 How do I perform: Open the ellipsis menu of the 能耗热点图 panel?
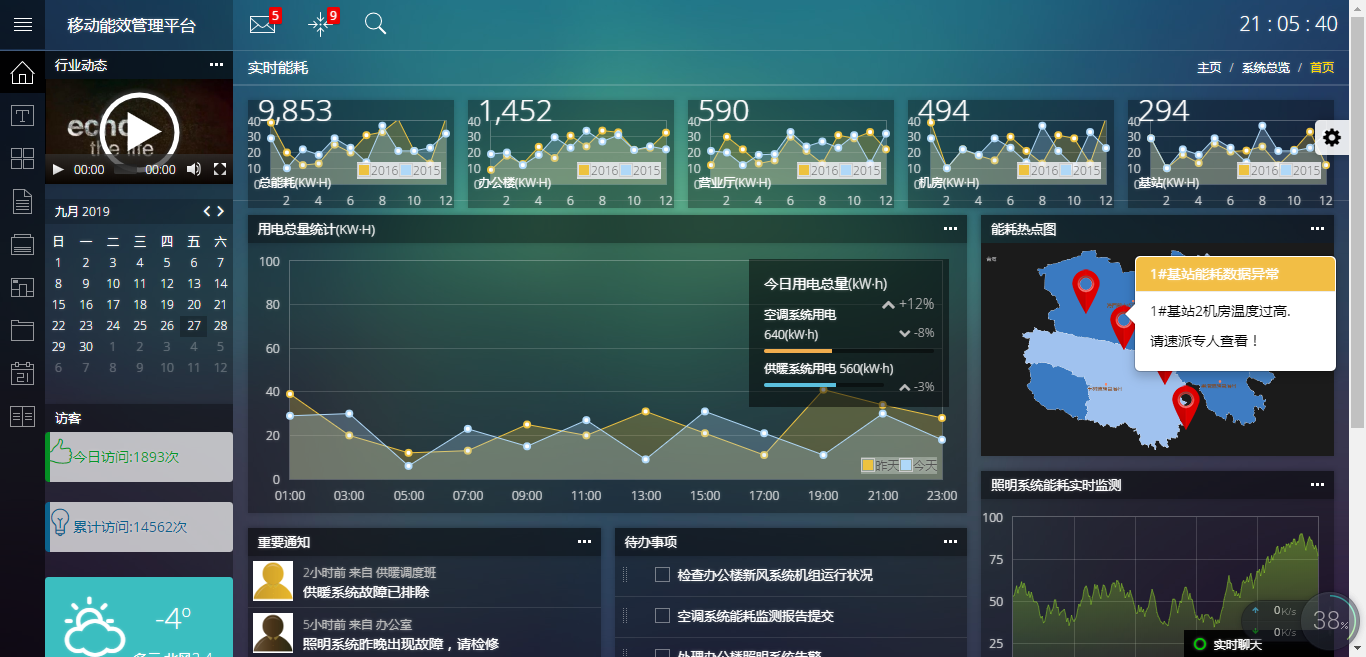pos(1318,229)
